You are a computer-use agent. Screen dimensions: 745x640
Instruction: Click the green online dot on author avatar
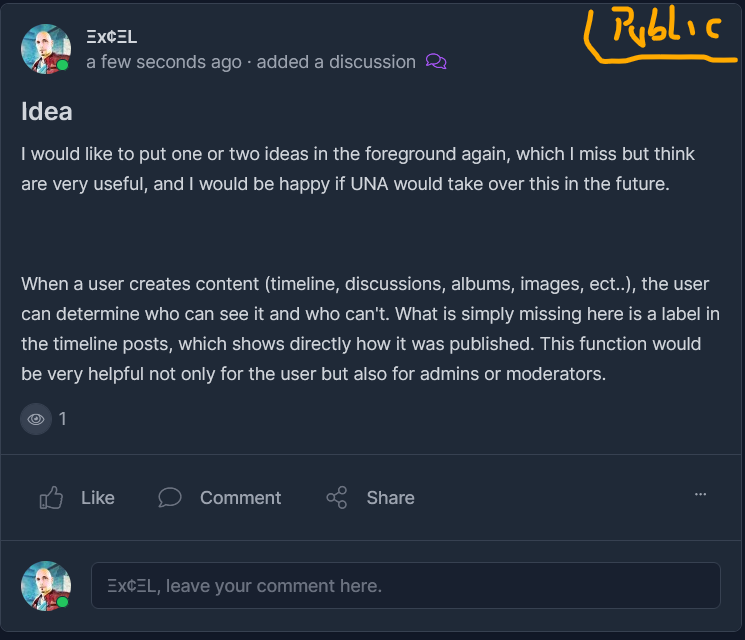tap(63, 65)
